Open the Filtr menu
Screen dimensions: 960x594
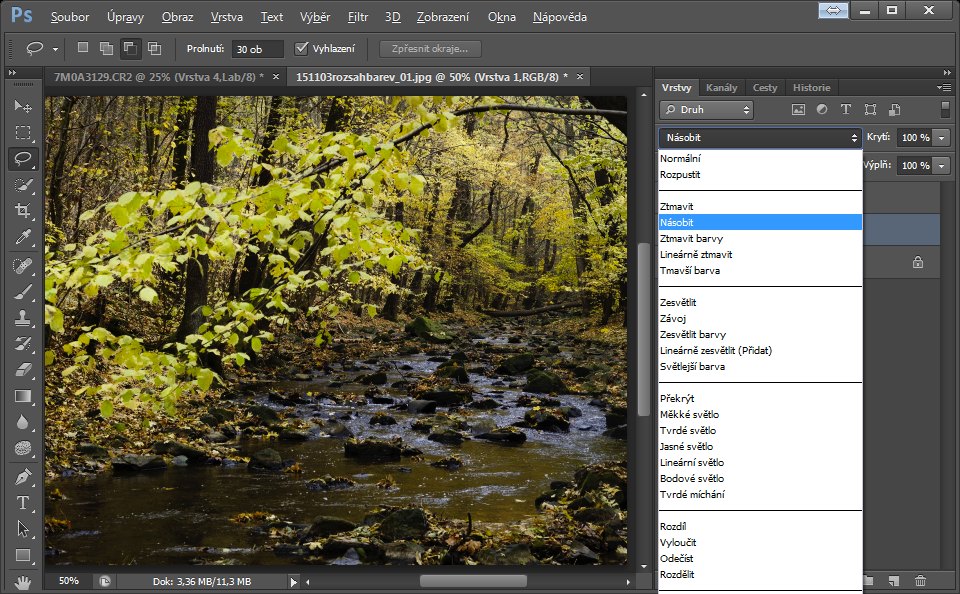click(358, 17)
